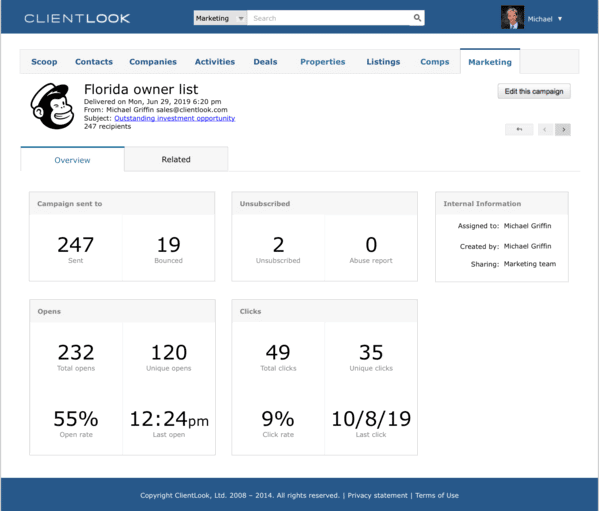Click the 55% Open rate value
The width and height of the screenshot is (599, 511).
(x=76, y=419)
